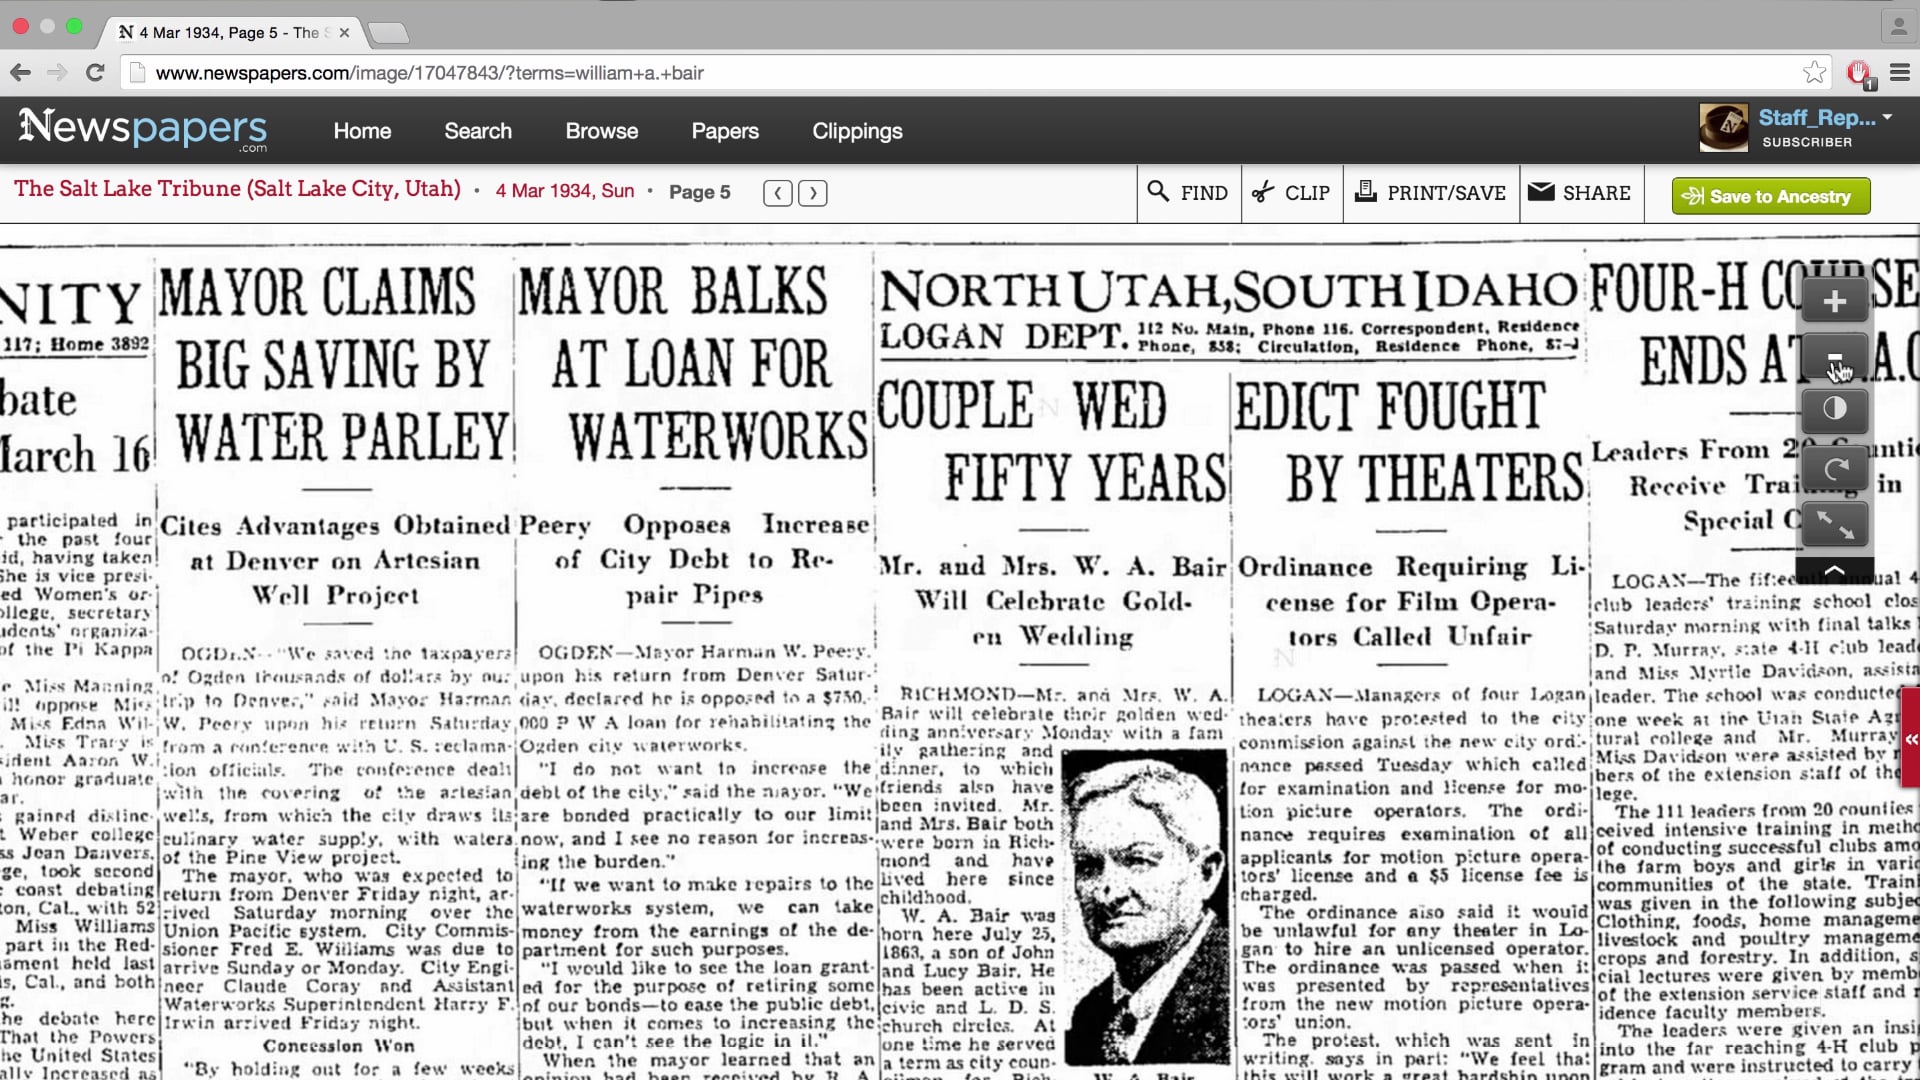Go to the Clippings section
This screenshot has width=1920, height=1080.
[x=857, y=131]
